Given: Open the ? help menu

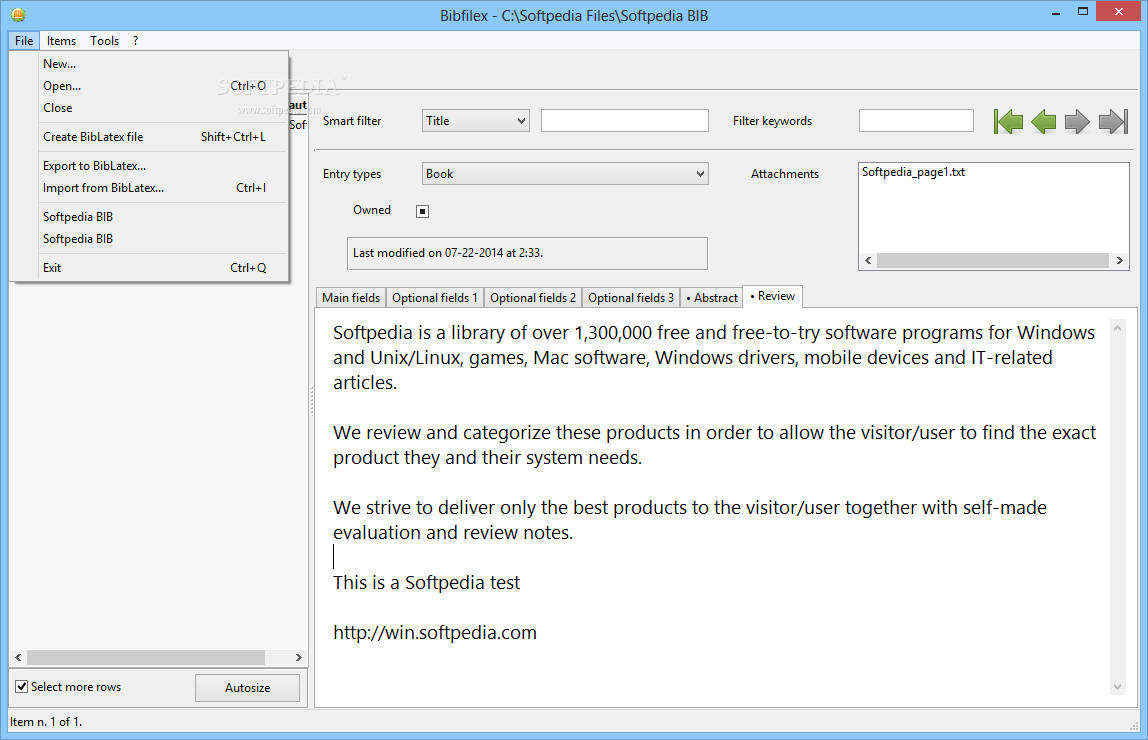Looking at the screenshot, I should [x=135, y=40].
